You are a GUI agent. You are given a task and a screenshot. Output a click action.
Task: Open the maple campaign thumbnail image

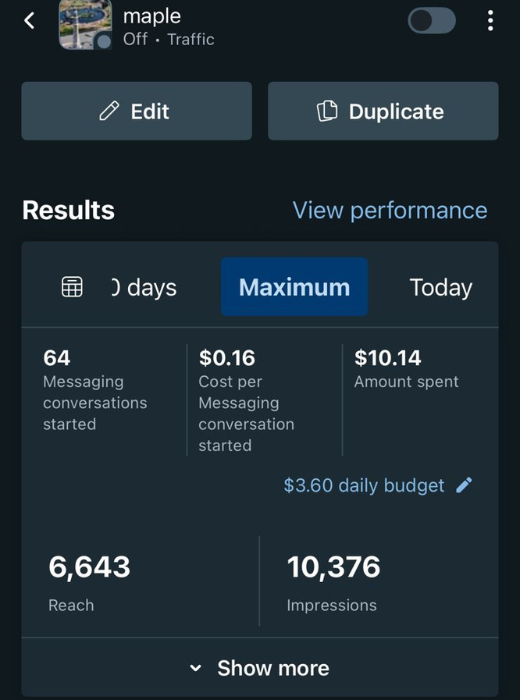pyautogui.click(x=85, y=24)
